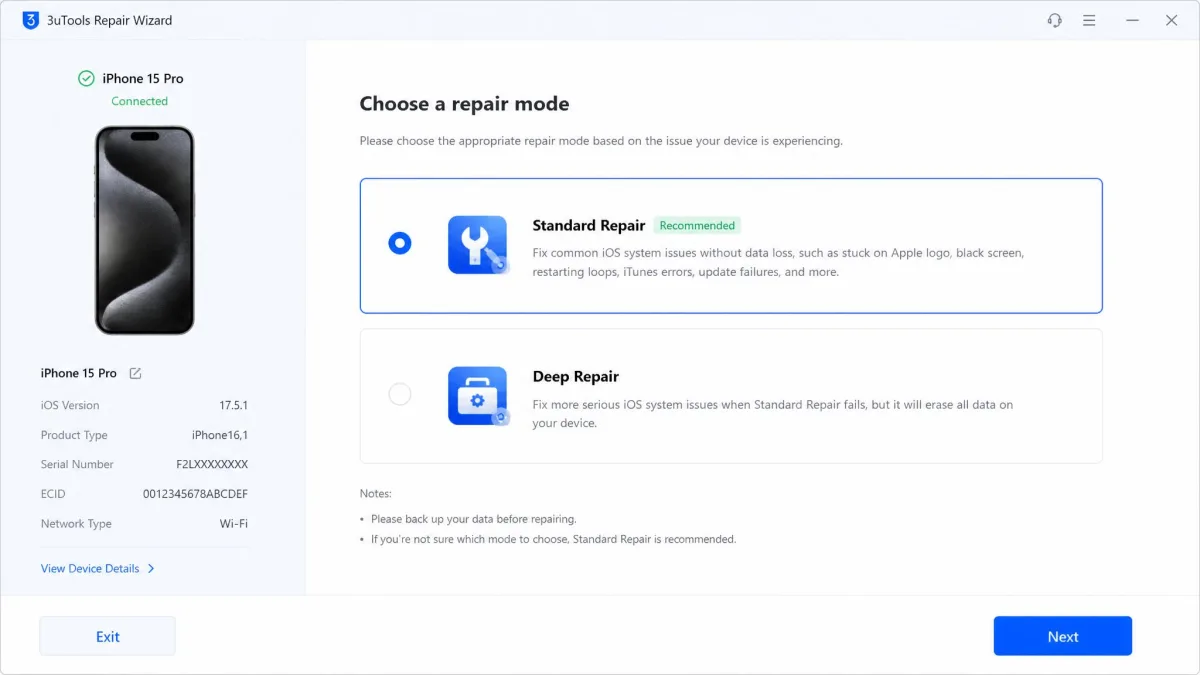Click the Deep Repair title text

click(575, 376)
